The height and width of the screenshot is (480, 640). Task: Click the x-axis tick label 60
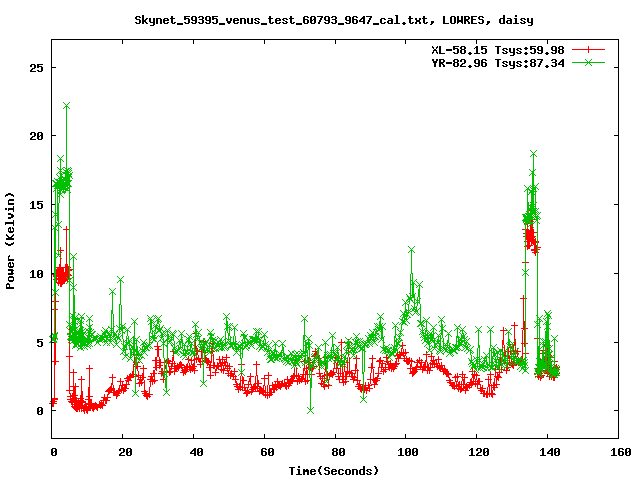pos(267,452)
